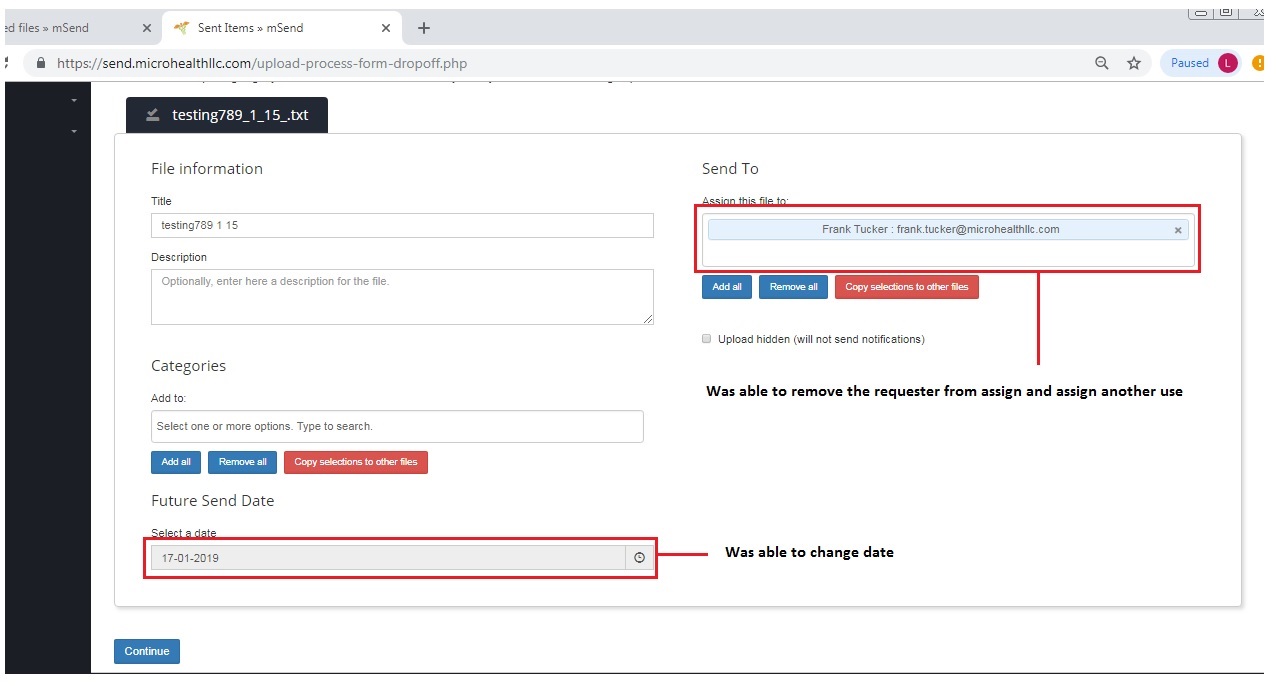Expand the lower sidebar chevron

pyautogui.click(x=74, y=131)
